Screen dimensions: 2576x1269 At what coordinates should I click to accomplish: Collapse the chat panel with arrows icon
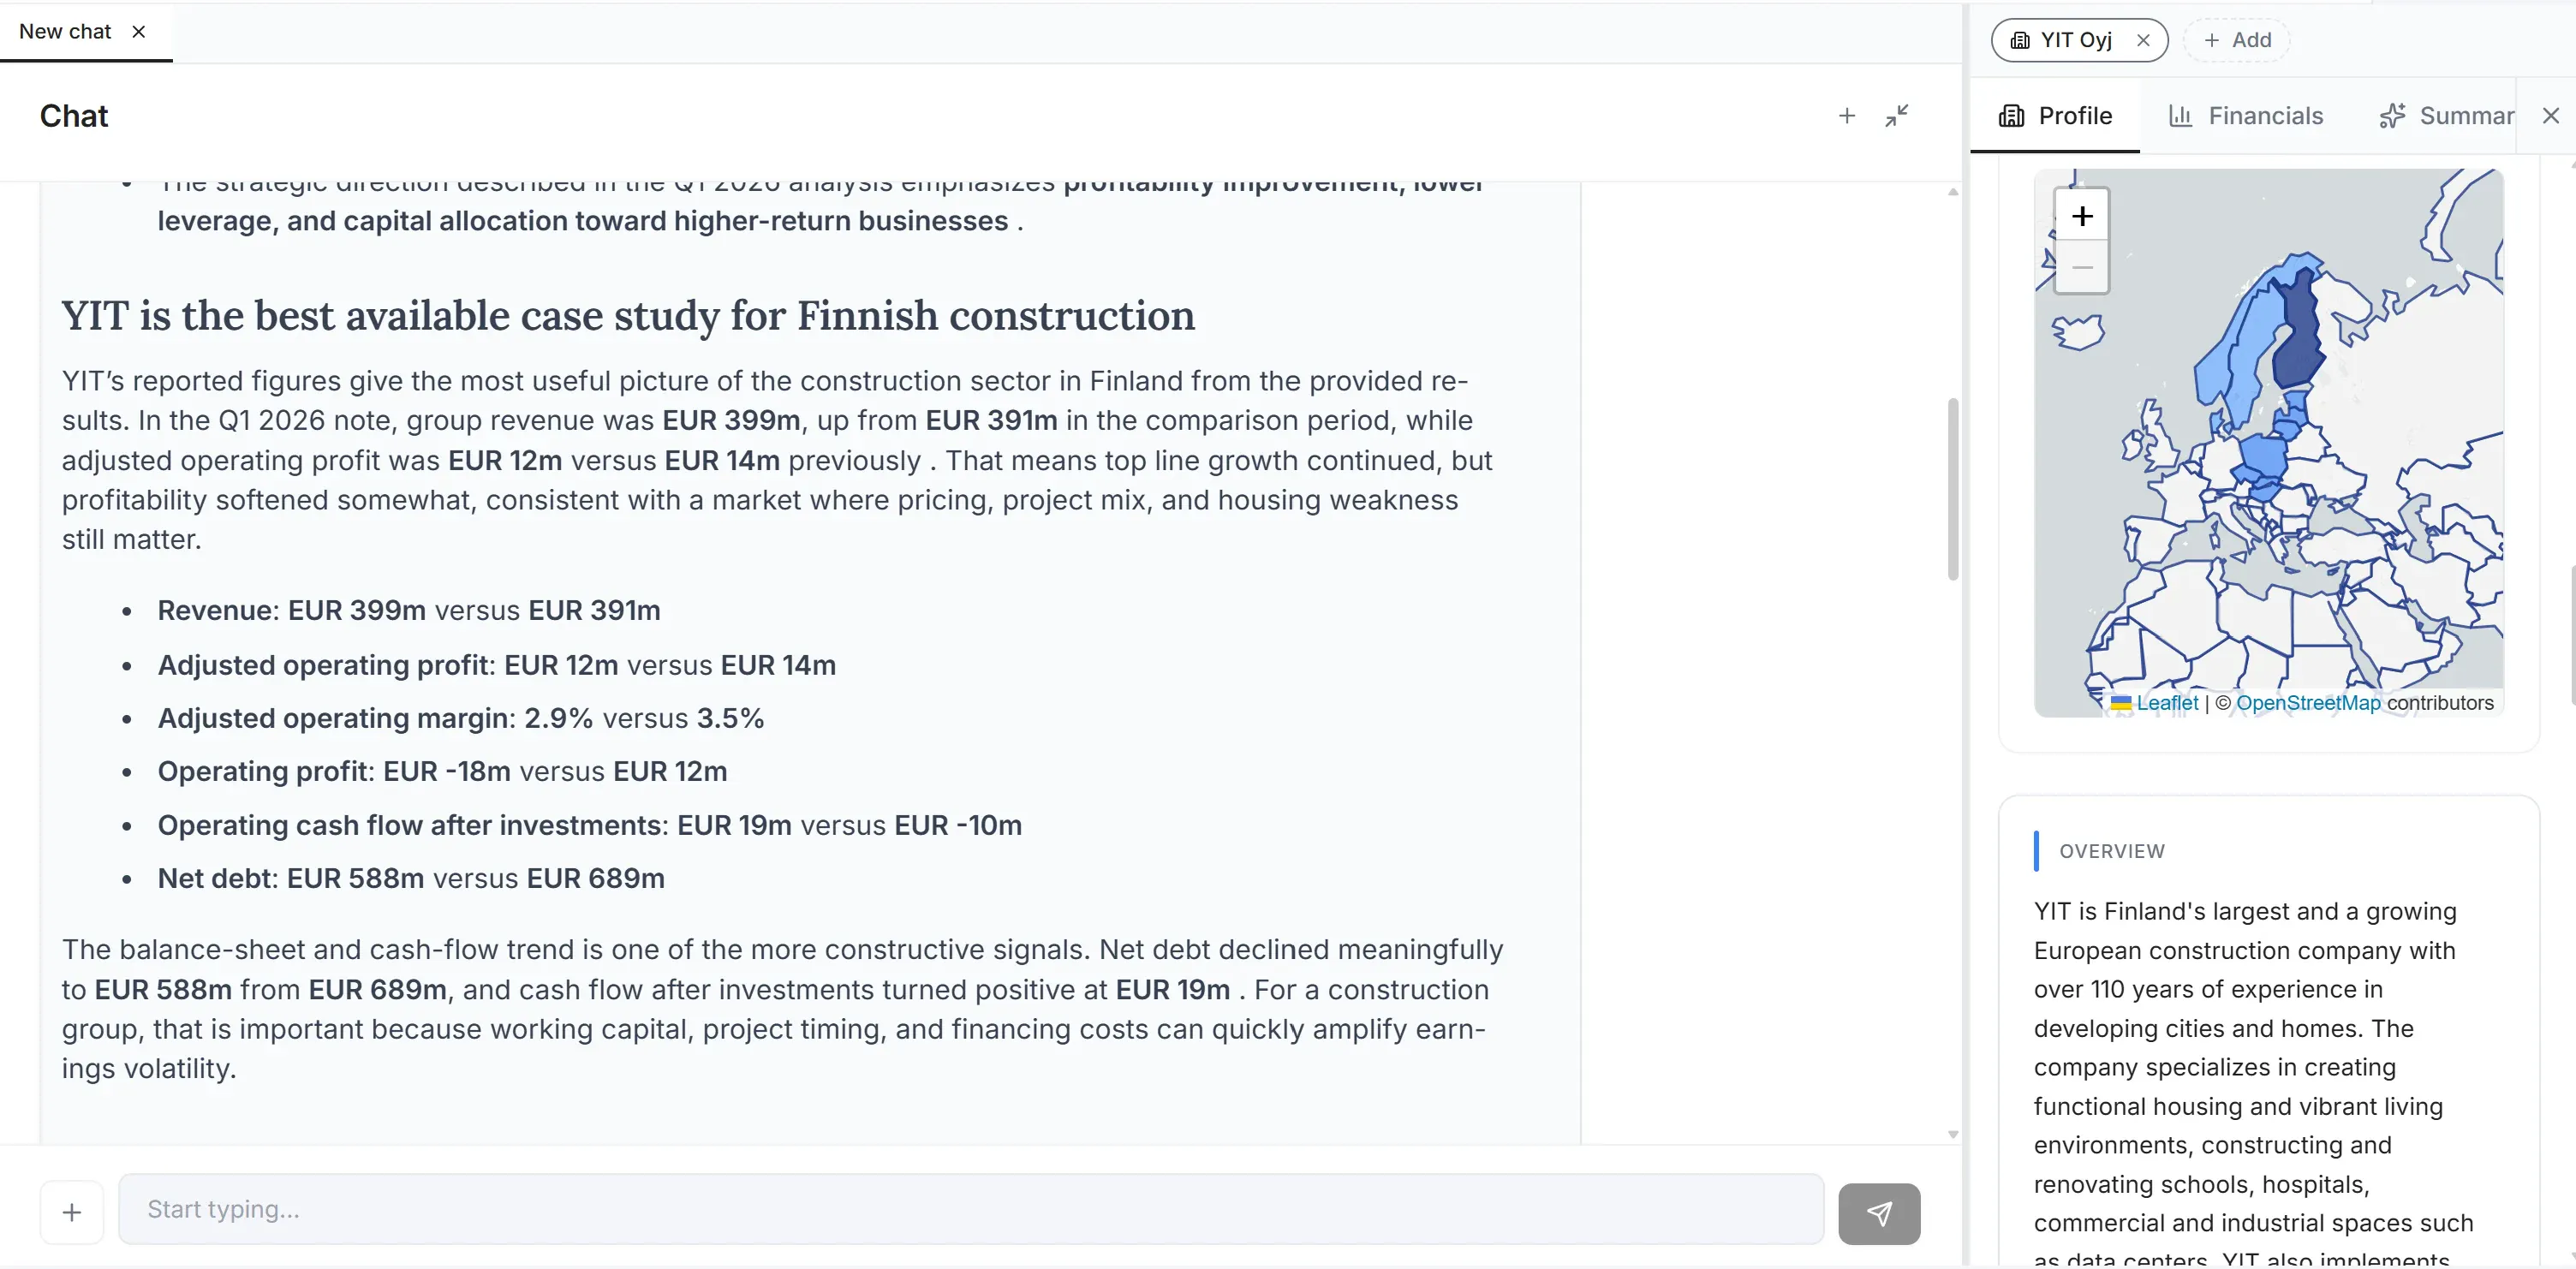tap(1897, 116)
